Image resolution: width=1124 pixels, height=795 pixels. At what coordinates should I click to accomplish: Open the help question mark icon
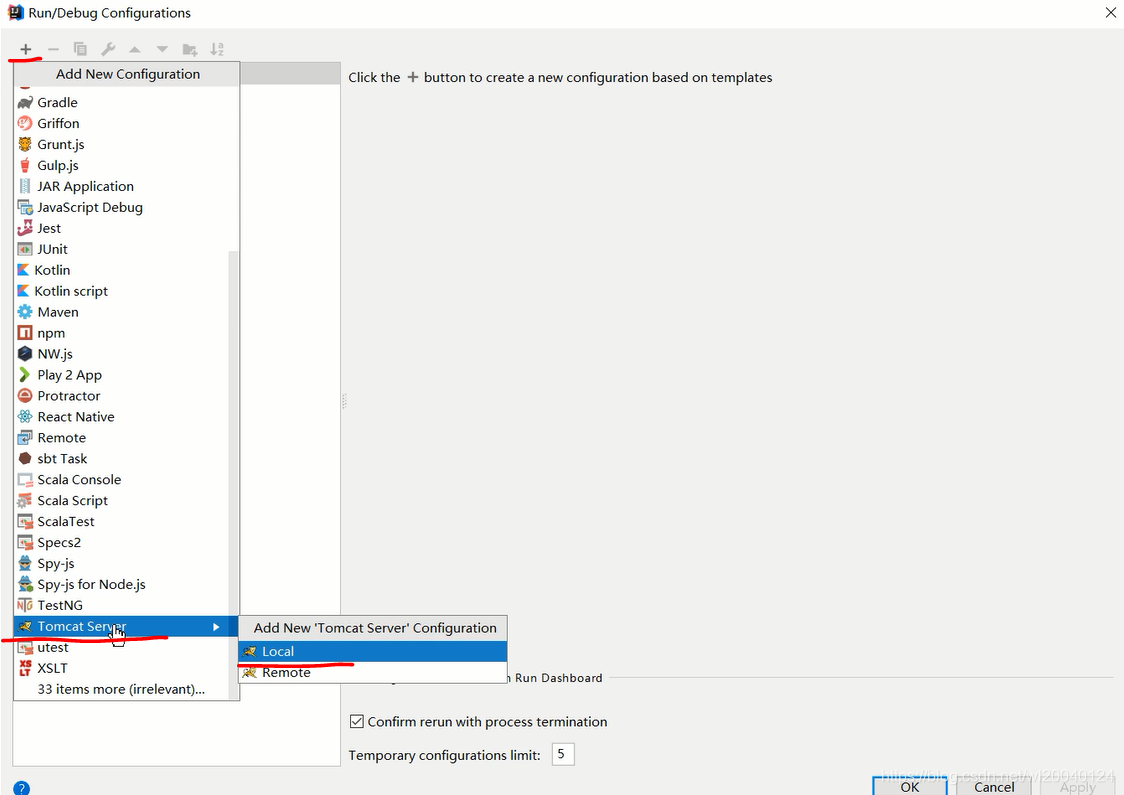[x=22, y=787]
